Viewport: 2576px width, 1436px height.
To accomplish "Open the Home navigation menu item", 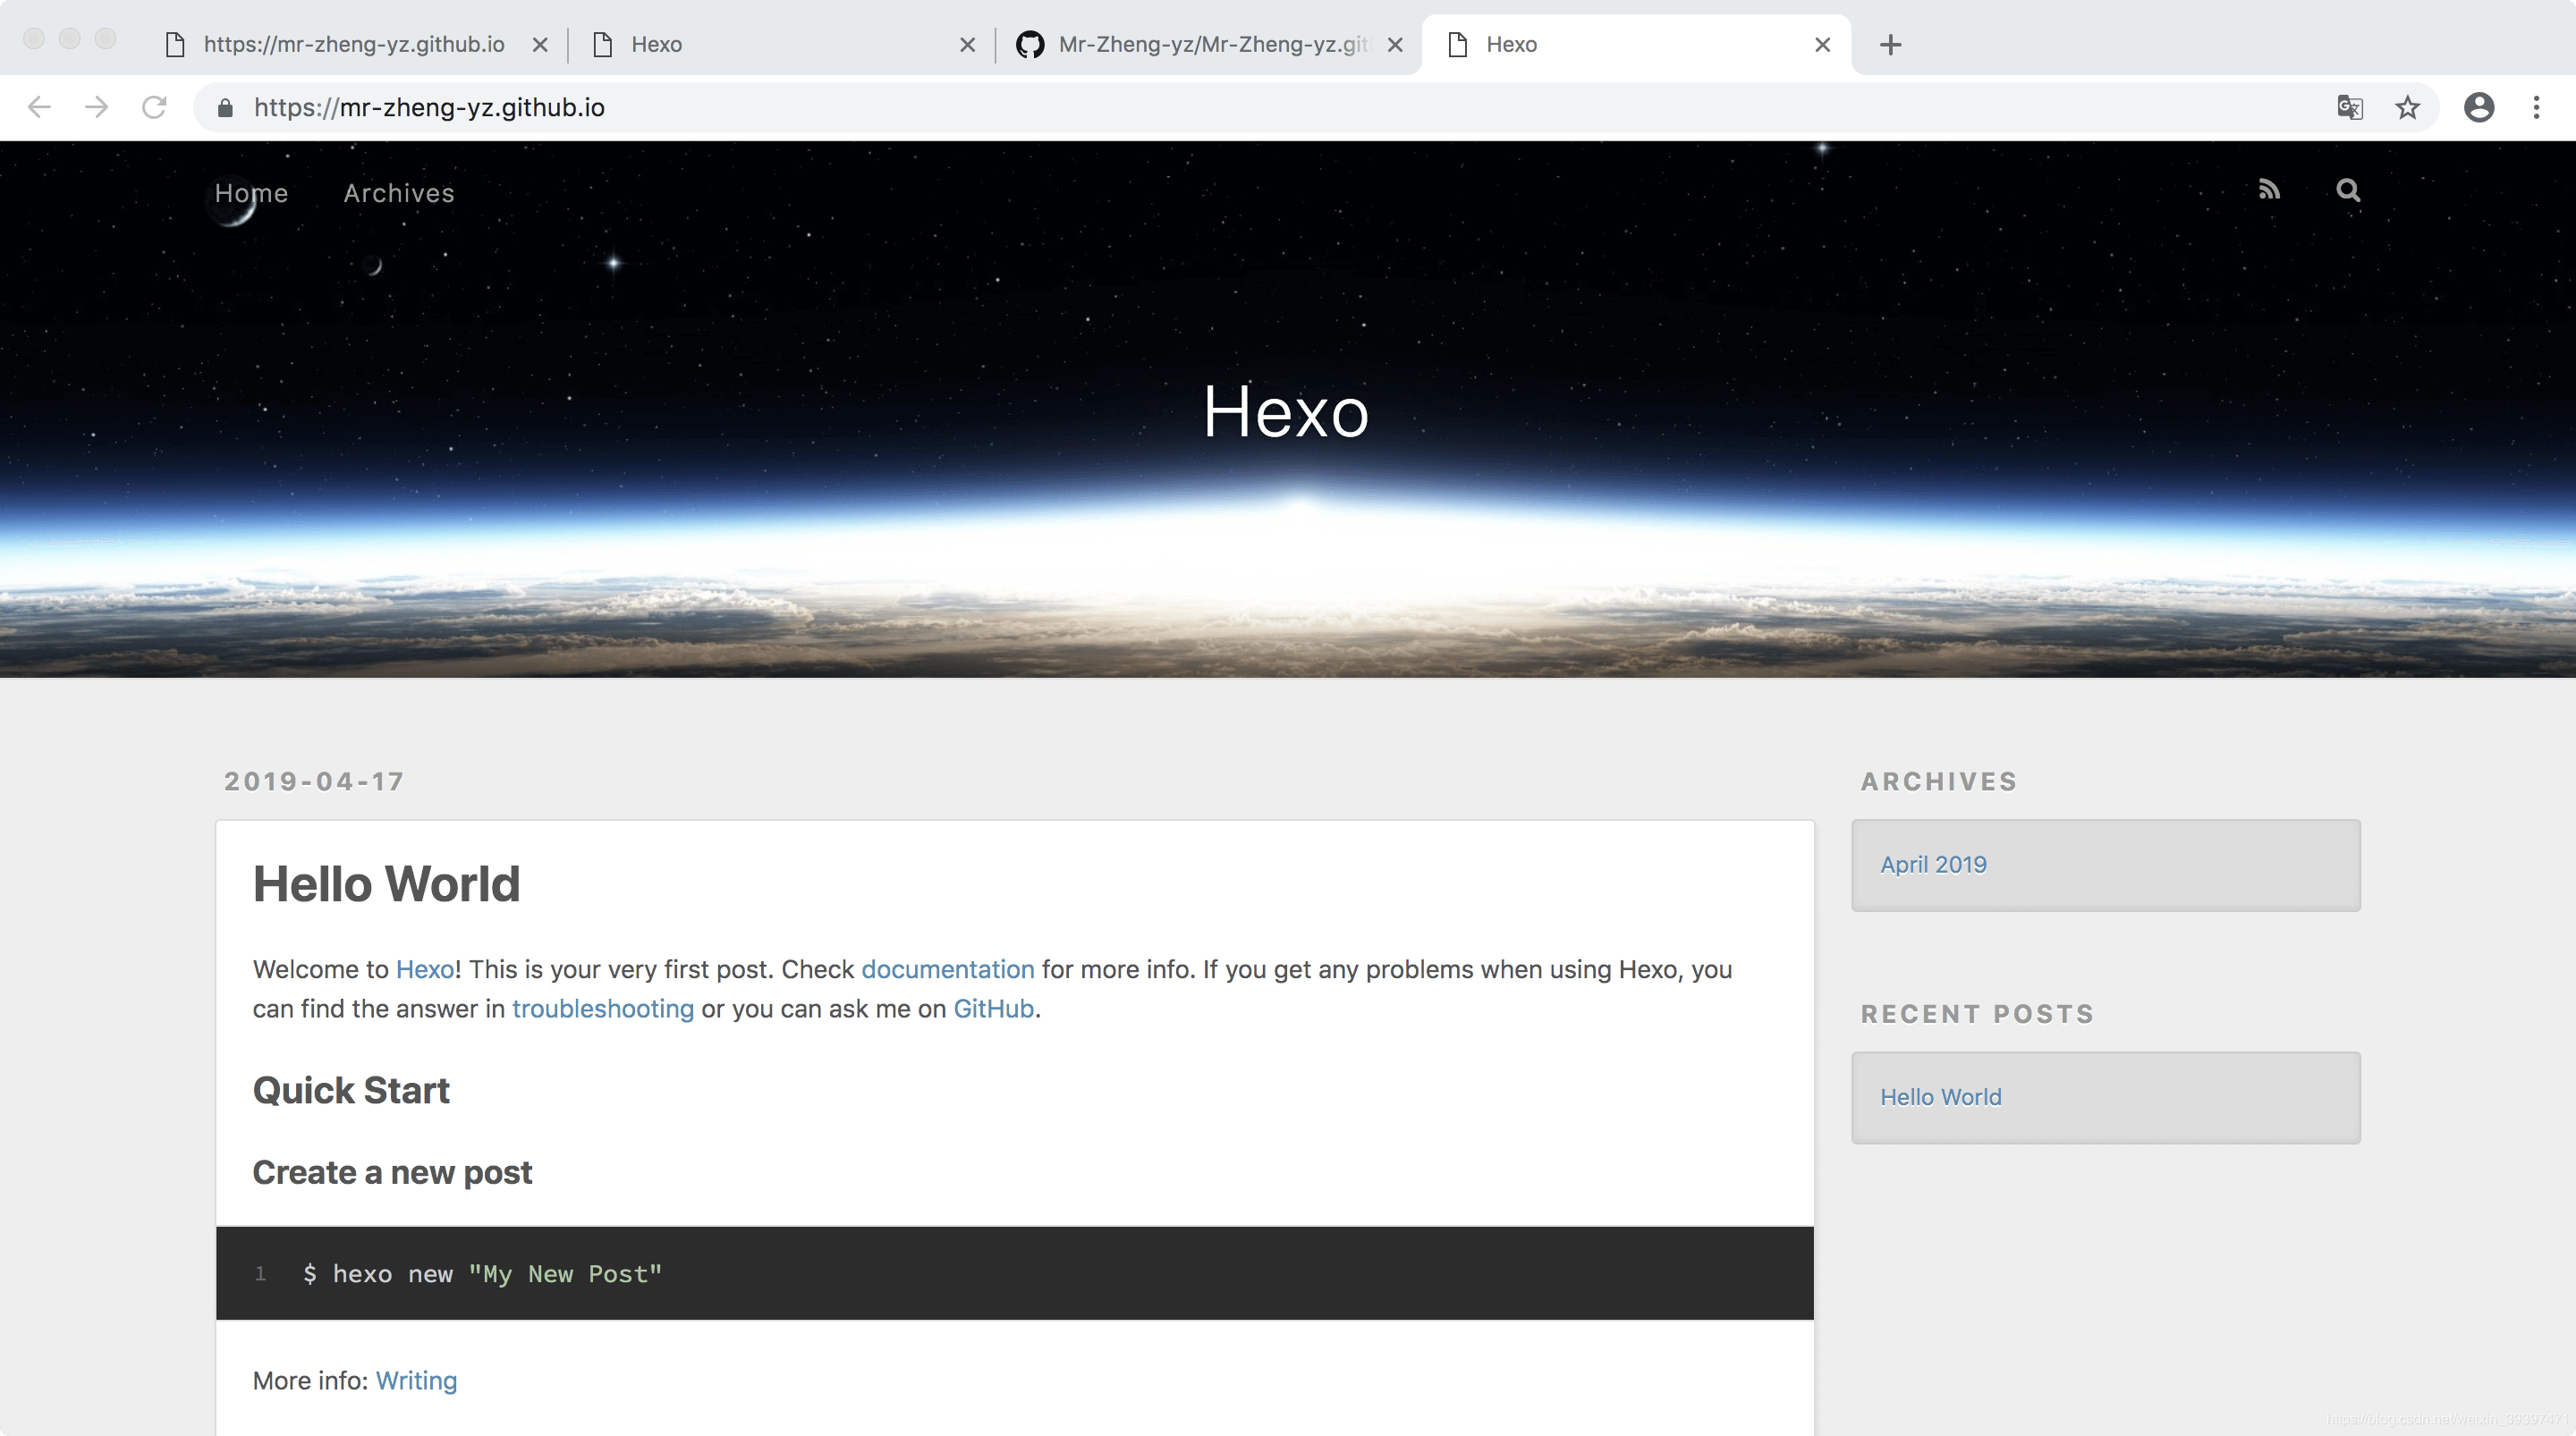I will pyautogui.click(x=251, y=193).
